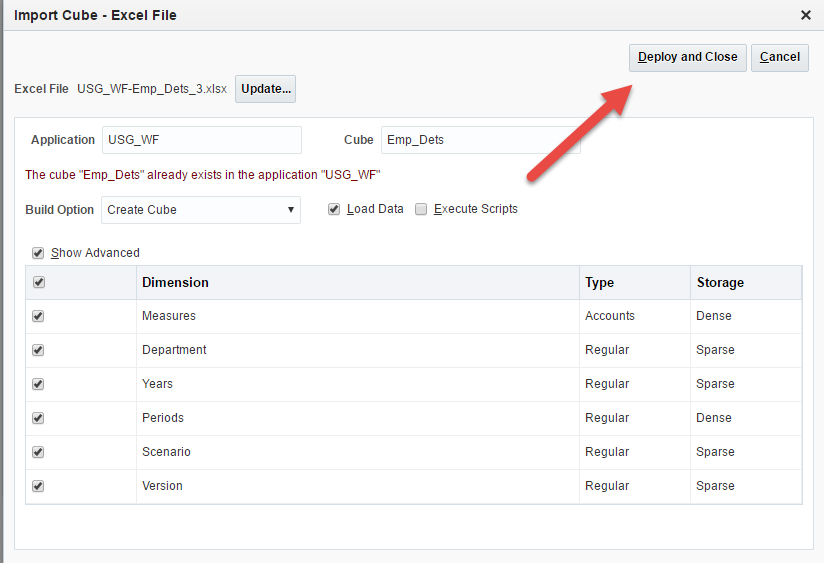Screen dimensions: 824x563
Task: Uncheck the Load Data checkbox
Action: 335,209
